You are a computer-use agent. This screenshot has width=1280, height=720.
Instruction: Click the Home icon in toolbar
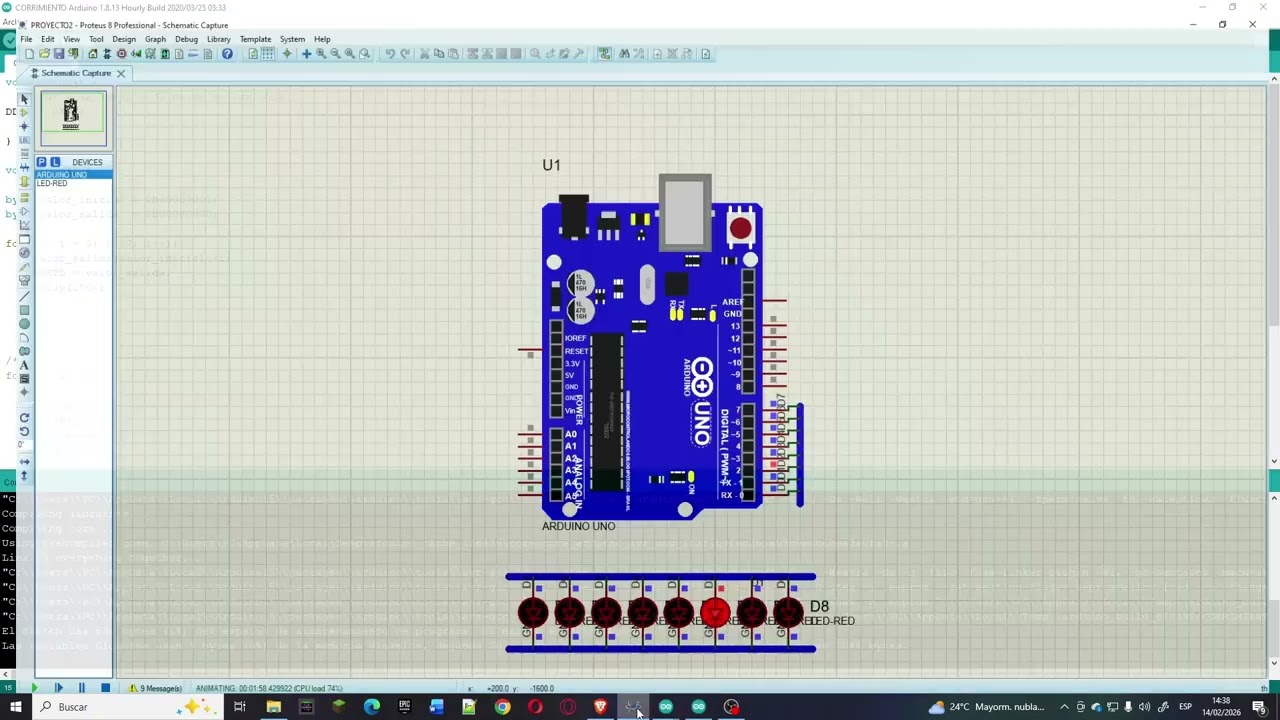coord(92,54)
